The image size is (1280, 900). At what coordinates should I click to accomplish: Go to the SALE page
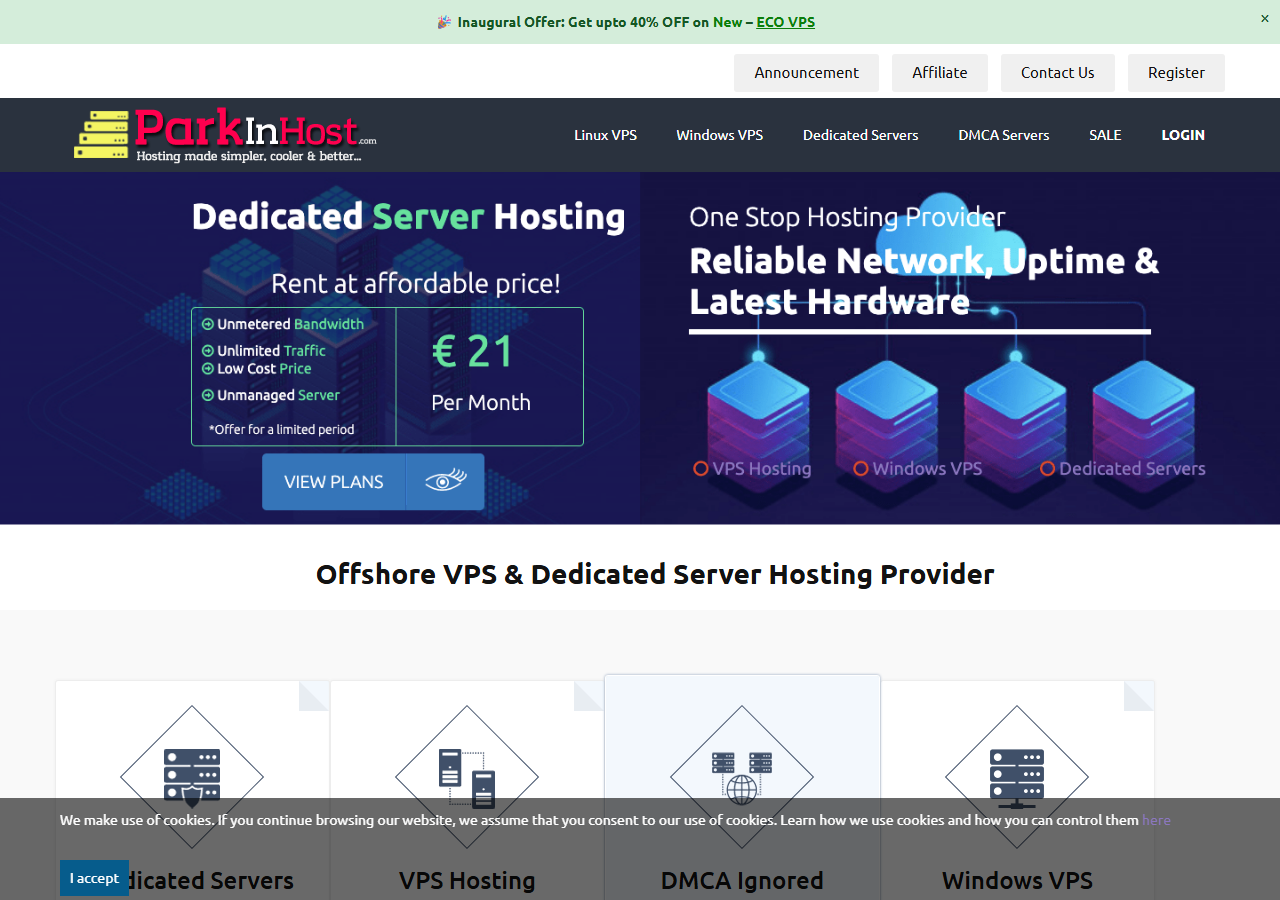pos(1105,135)
